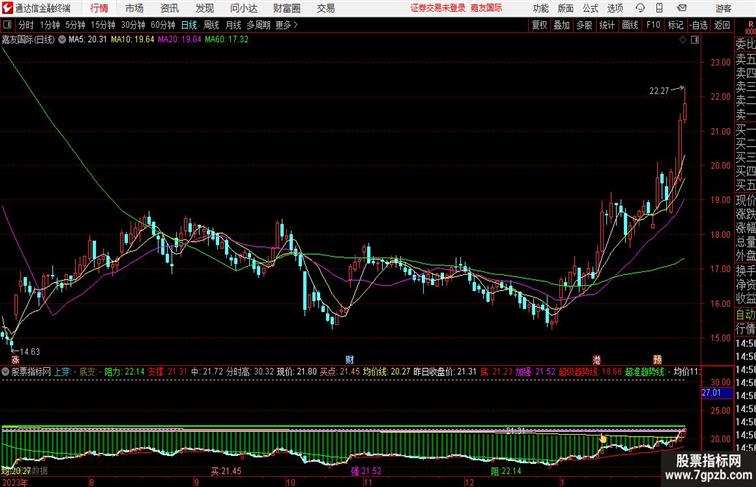756x487 pixels.
Task: Switch to 分时 period
Action: coord(26,25)
